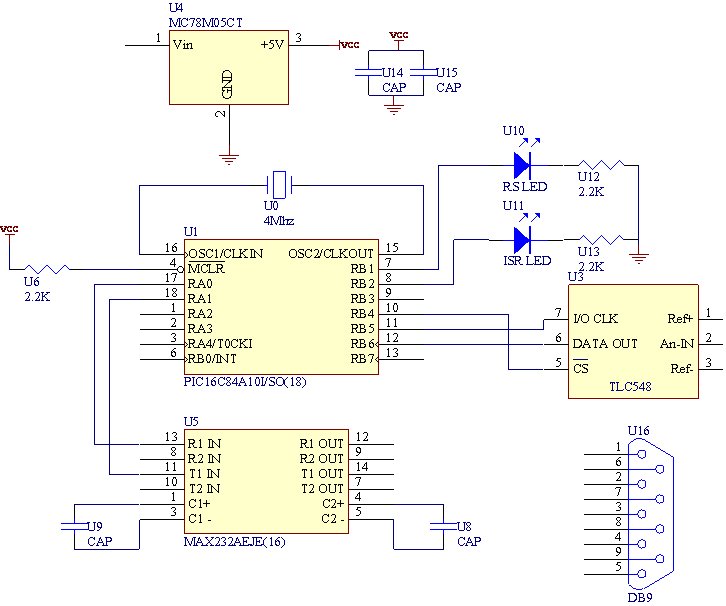Screen dimensions: 726x606
Task: Select the PIC16C84A10I/SO(18) chip body
Action: (282, 307)
